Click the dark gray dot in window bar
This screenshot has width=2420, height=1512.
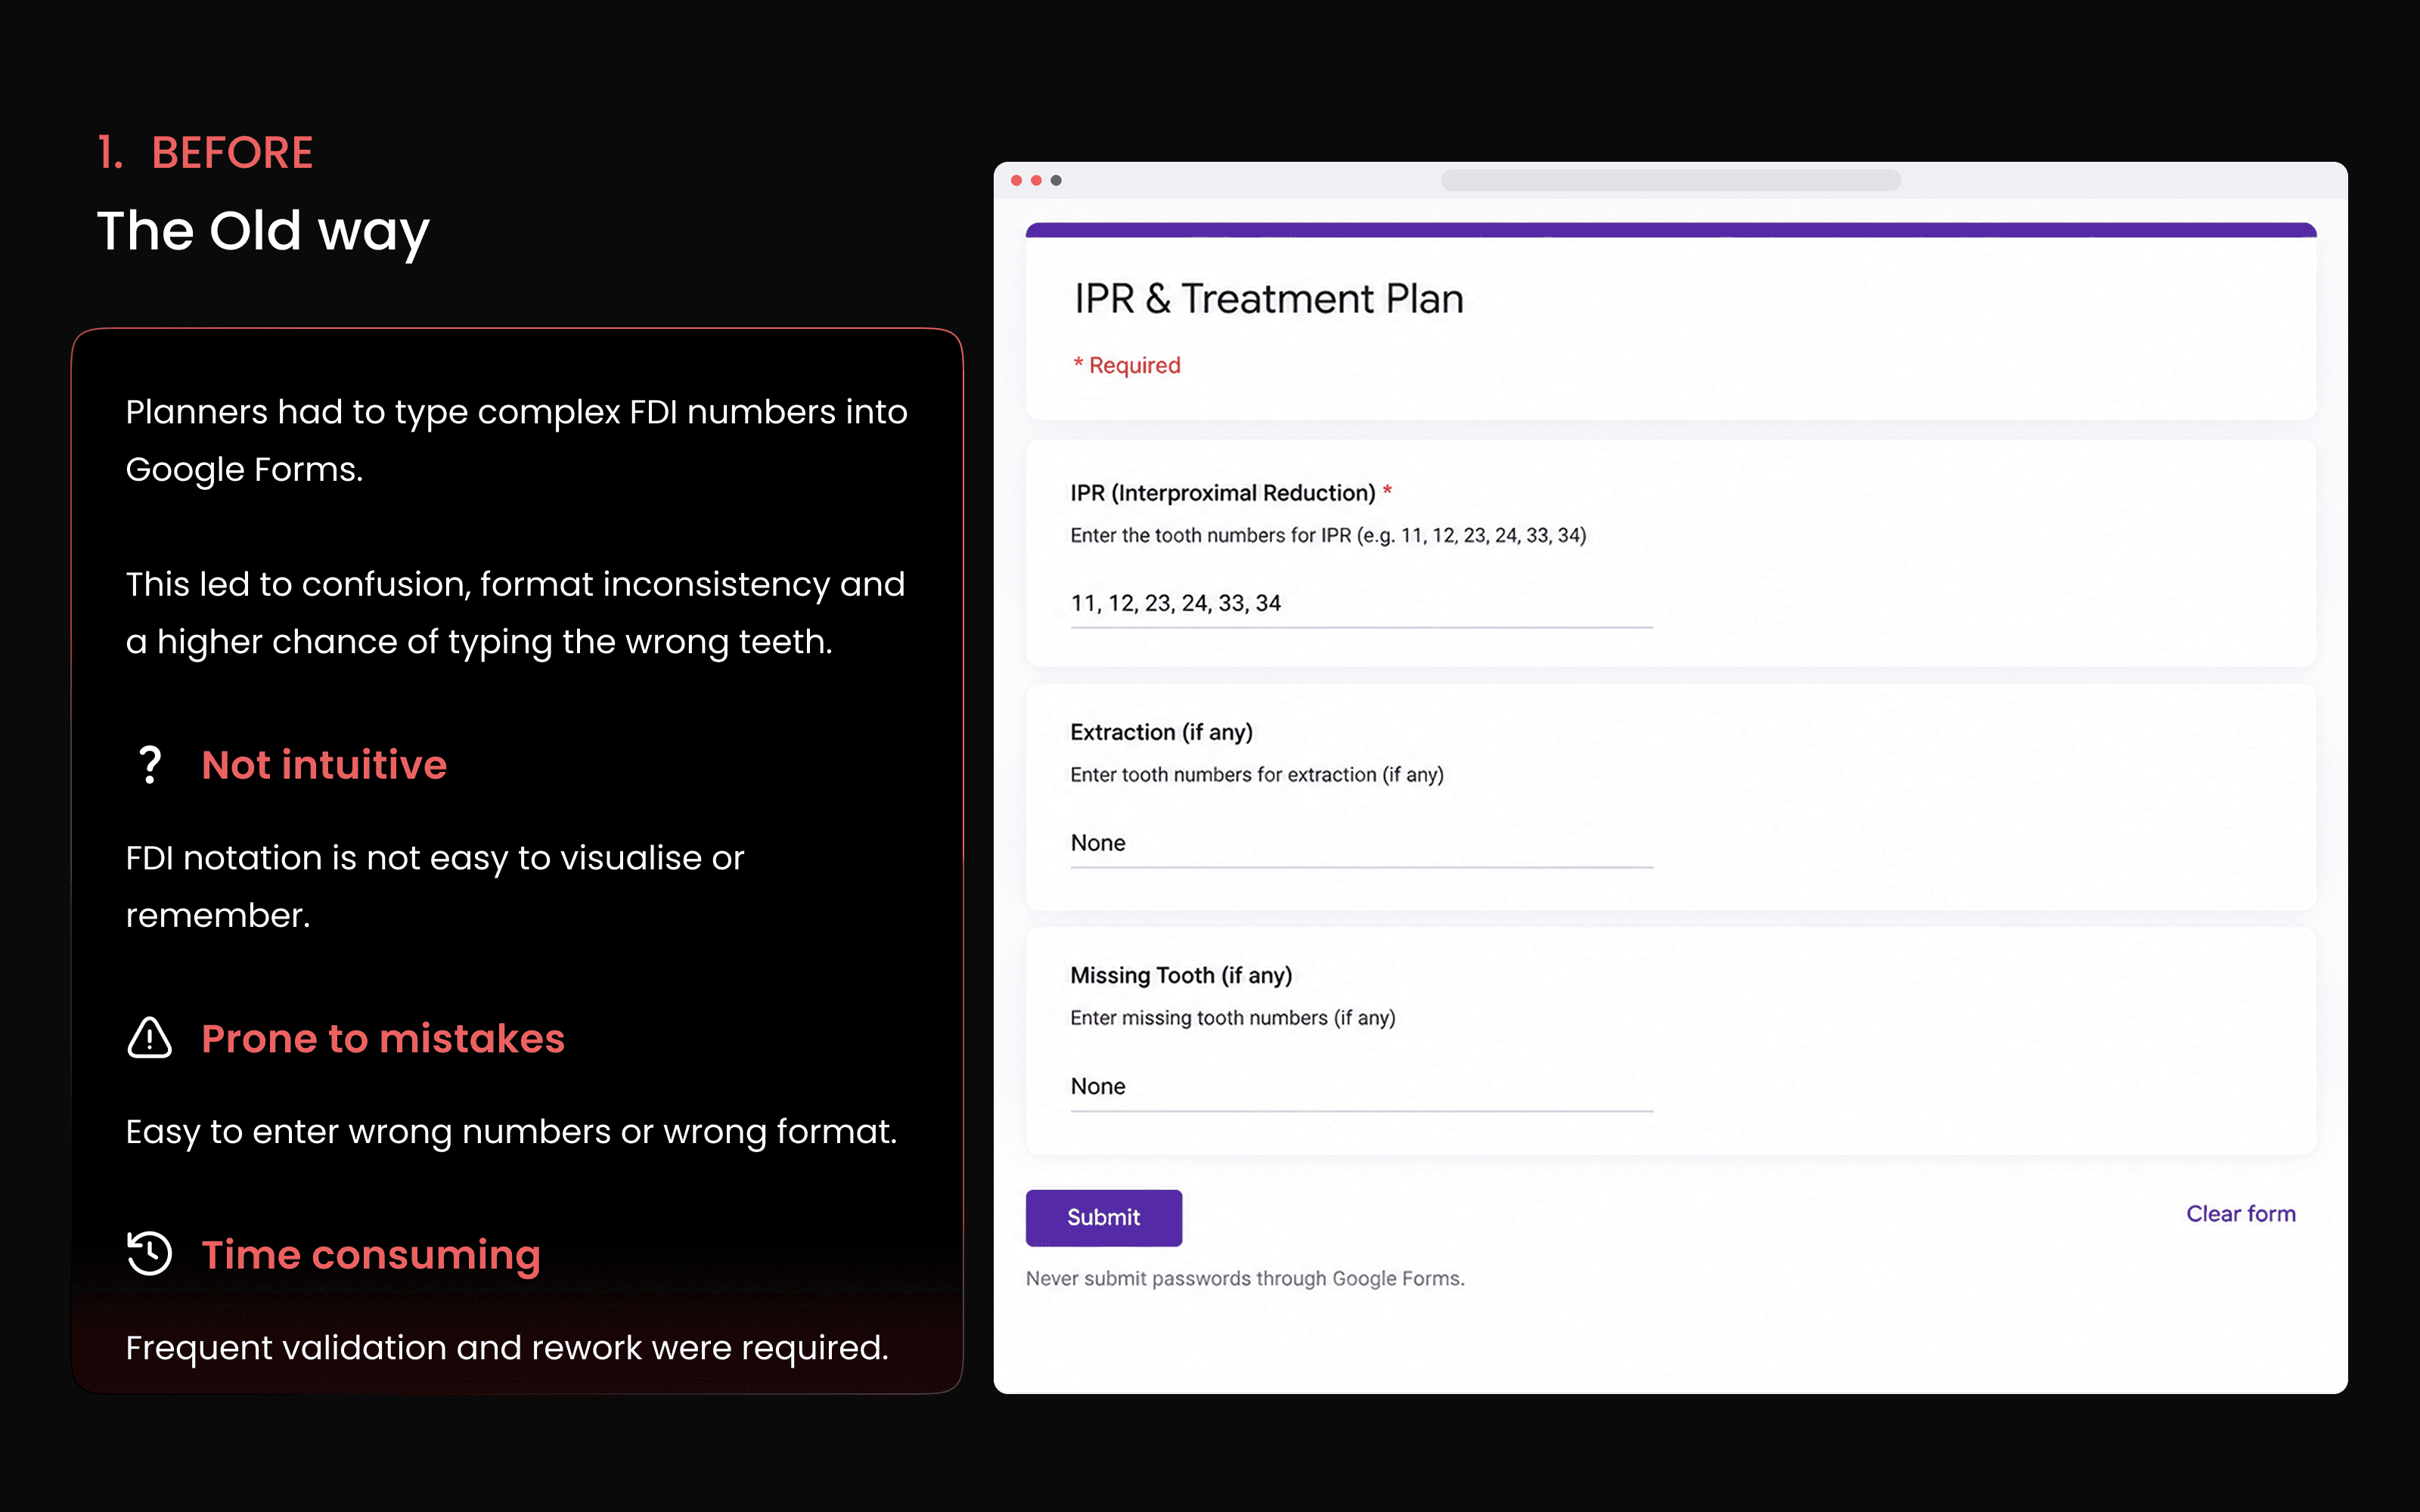(x=1056, y=180)
